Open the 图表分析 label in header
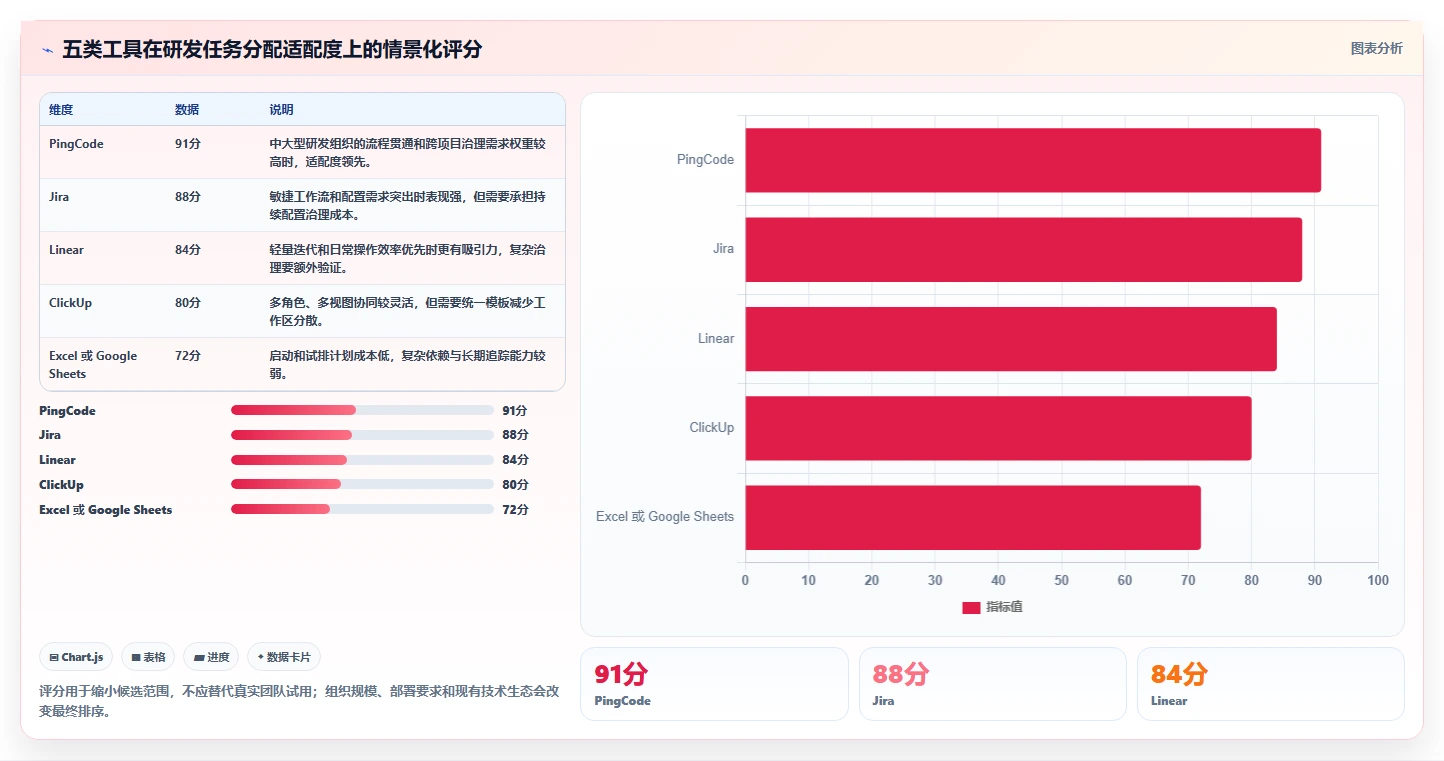The height and width of the screenshot is (761, 1444). pyautogui.click(x=1376, y=48)
